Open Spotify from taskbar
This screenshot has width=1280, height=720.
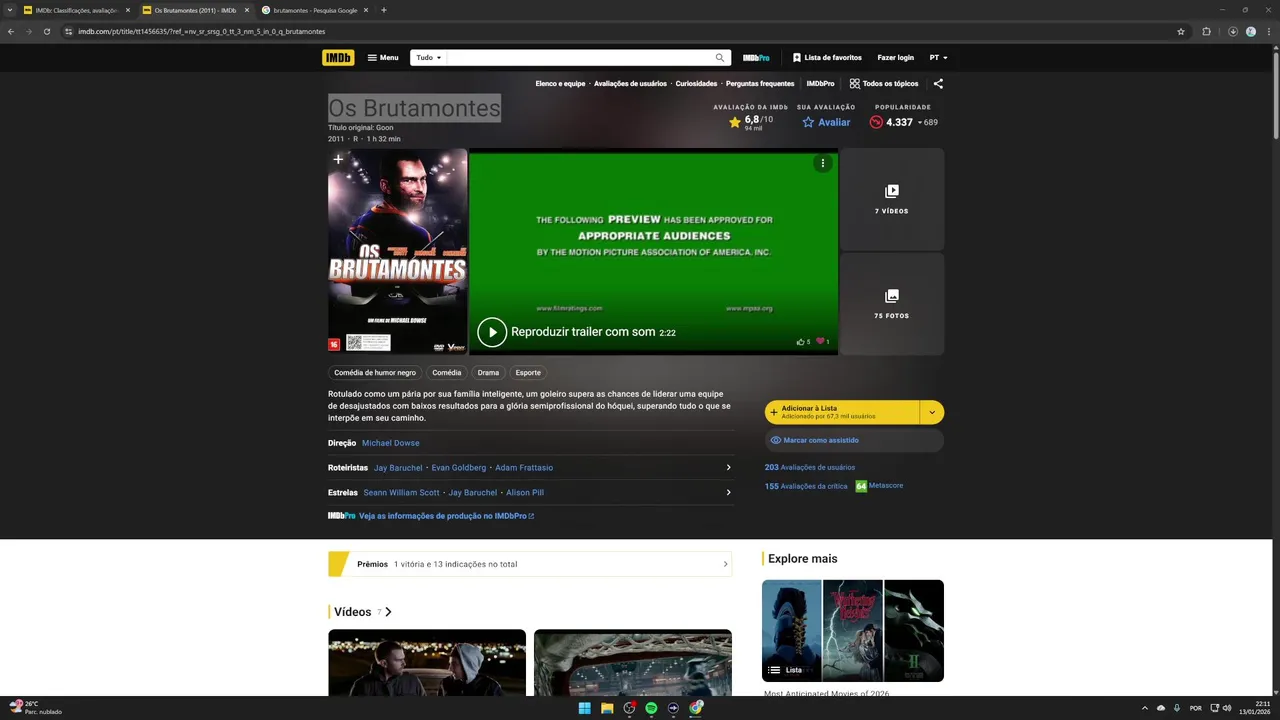point(651,708)
